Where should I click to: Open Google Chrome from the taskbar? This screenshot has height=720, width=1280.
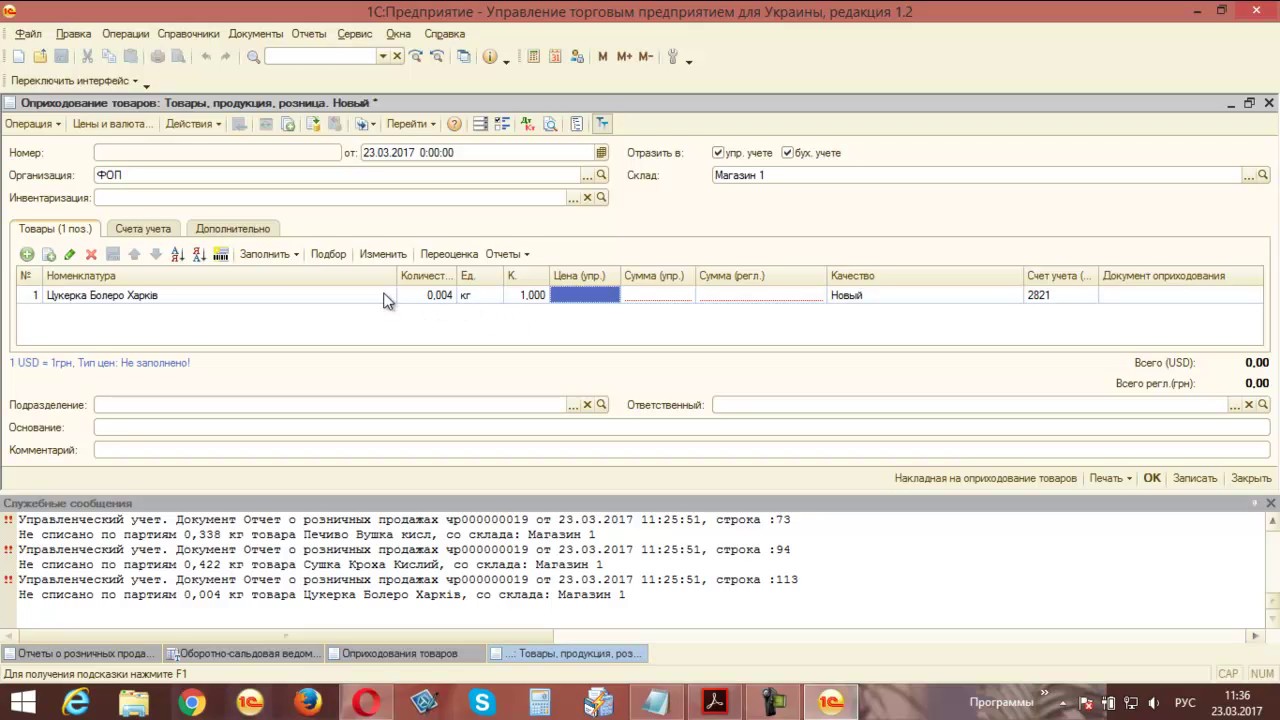tap(192, 703)
